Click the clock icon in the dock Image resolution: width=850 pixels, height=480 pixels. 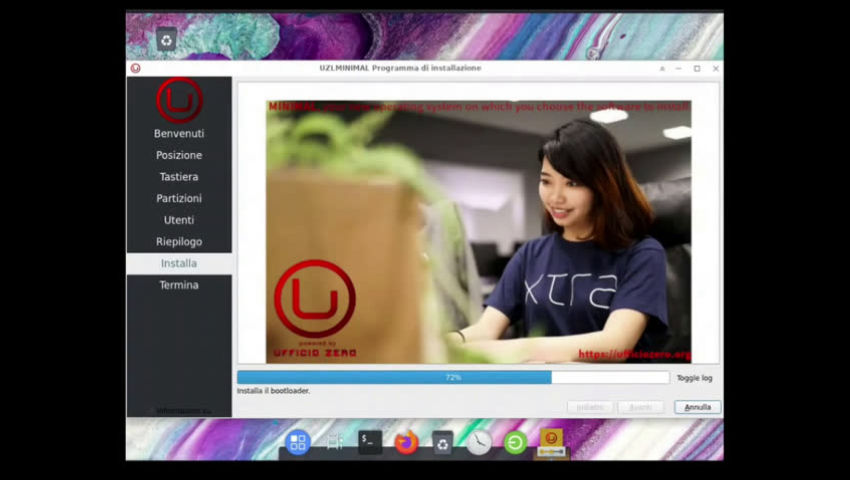click(479, 442)
